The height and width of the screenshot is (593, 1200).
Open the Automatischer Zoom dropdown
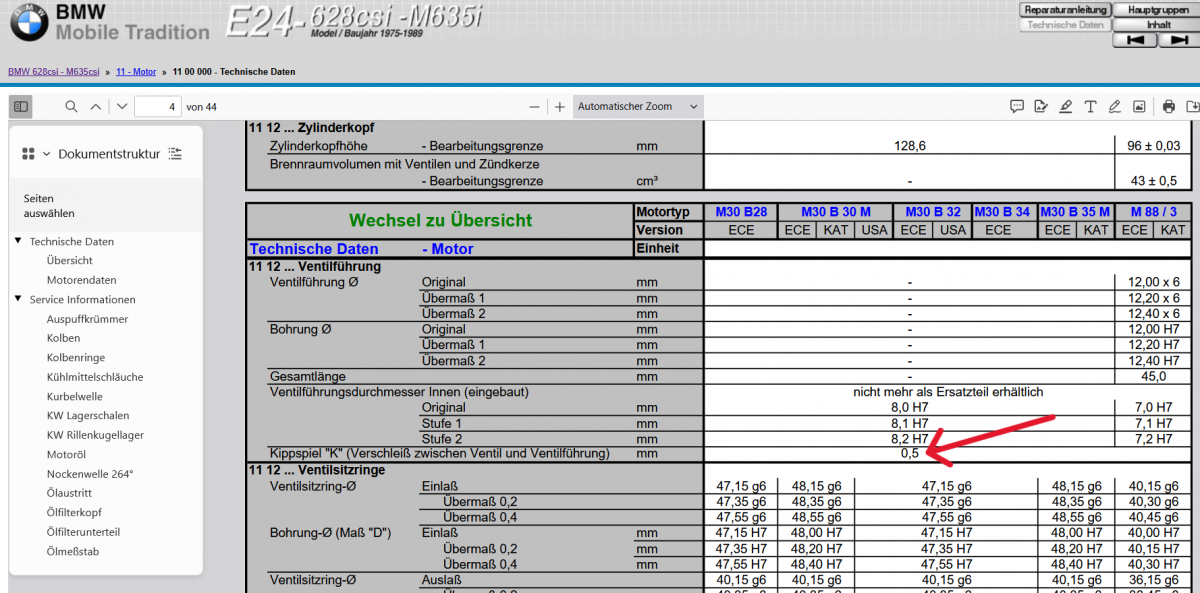coord(638,107)
